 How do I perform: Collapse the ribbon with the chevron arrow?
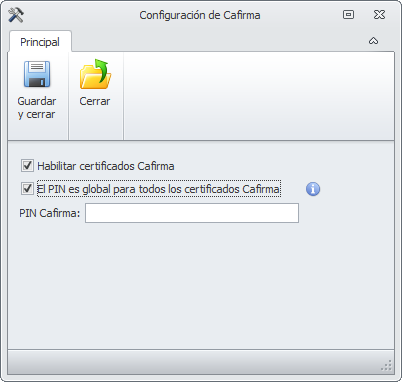[373, 41]
